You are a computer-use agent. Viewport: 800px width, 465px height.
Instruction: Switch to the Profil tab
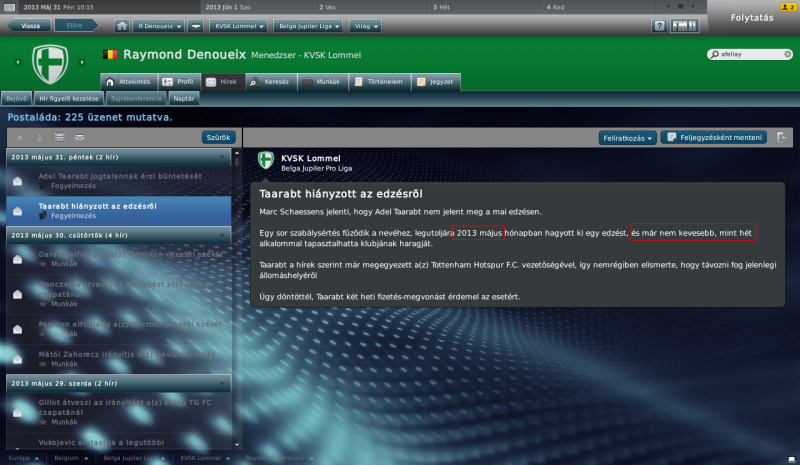click(179, 82)
